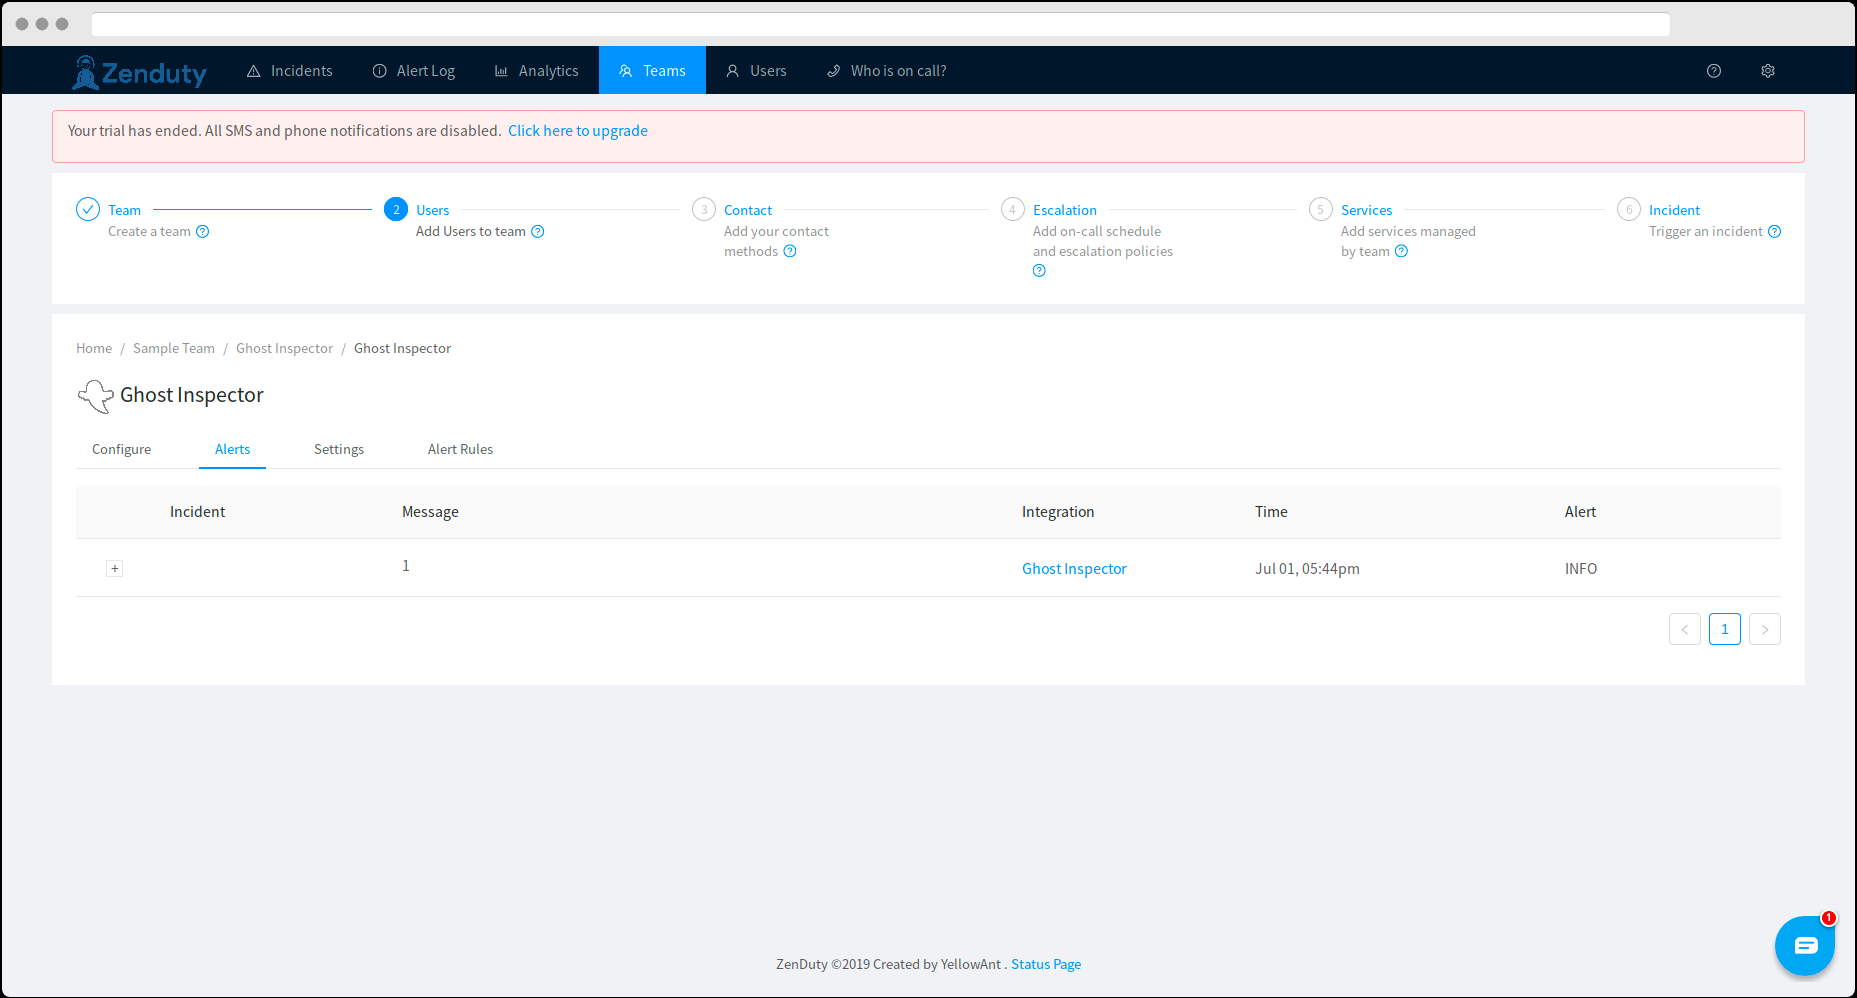Open Teams in navigation bar

(x=652, y=71)
